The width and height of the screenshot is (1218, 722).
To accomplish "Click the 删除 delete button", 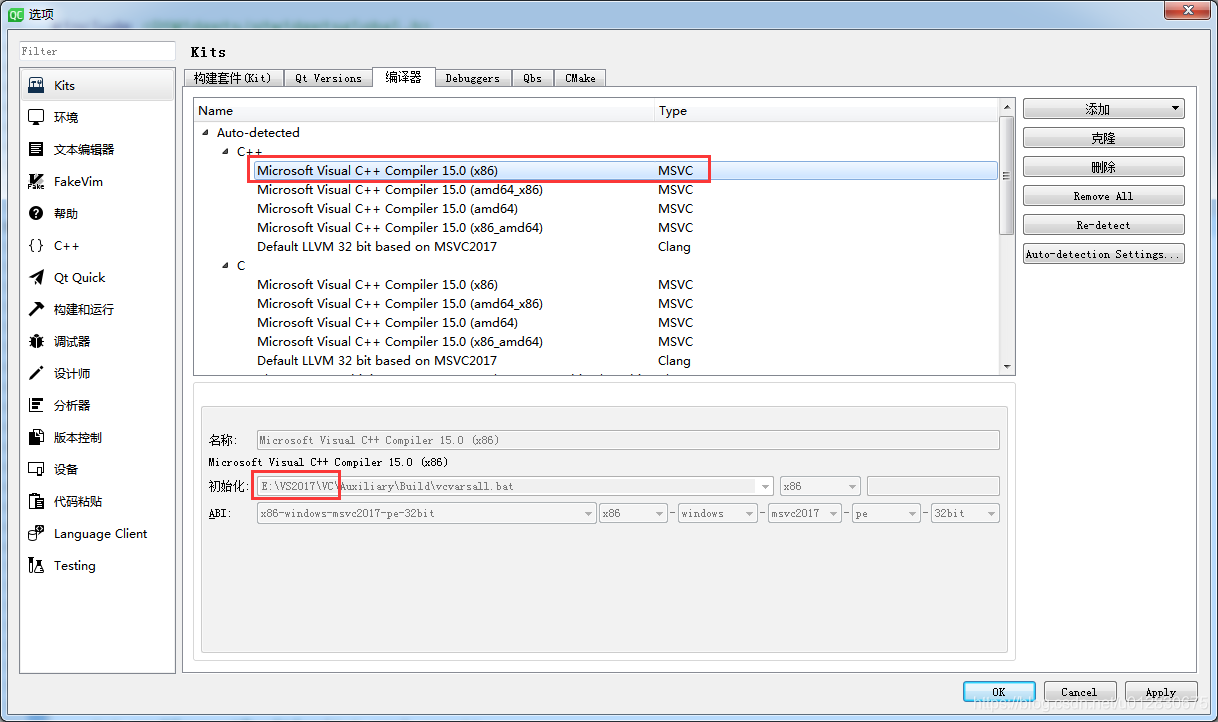I will point(1103,167).
